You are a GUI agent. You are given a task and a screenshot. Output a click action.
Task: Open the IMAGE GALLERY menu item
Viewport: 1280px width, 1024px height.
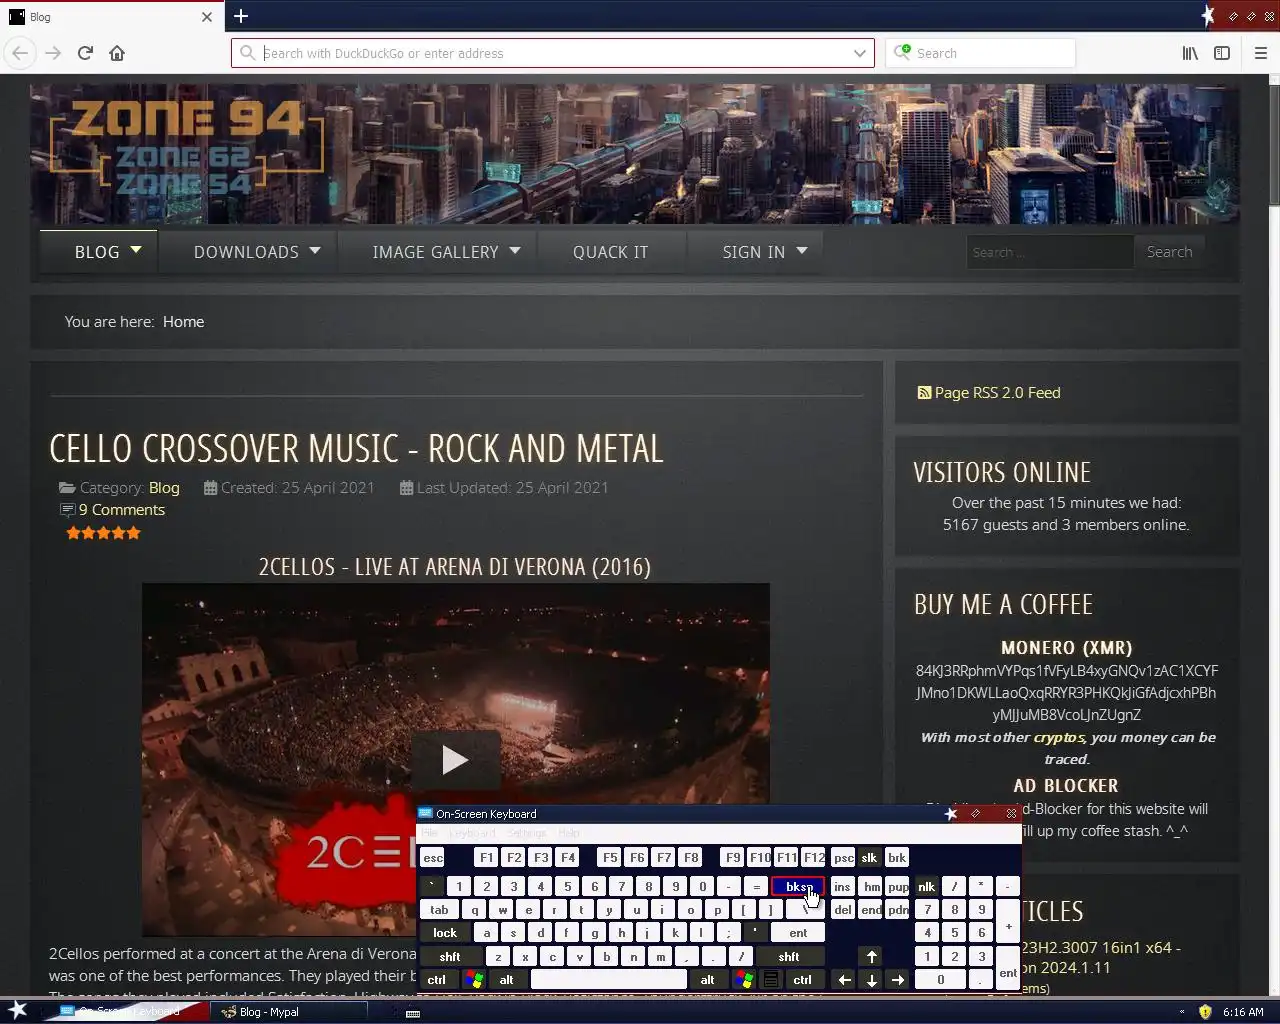[435, 252]
